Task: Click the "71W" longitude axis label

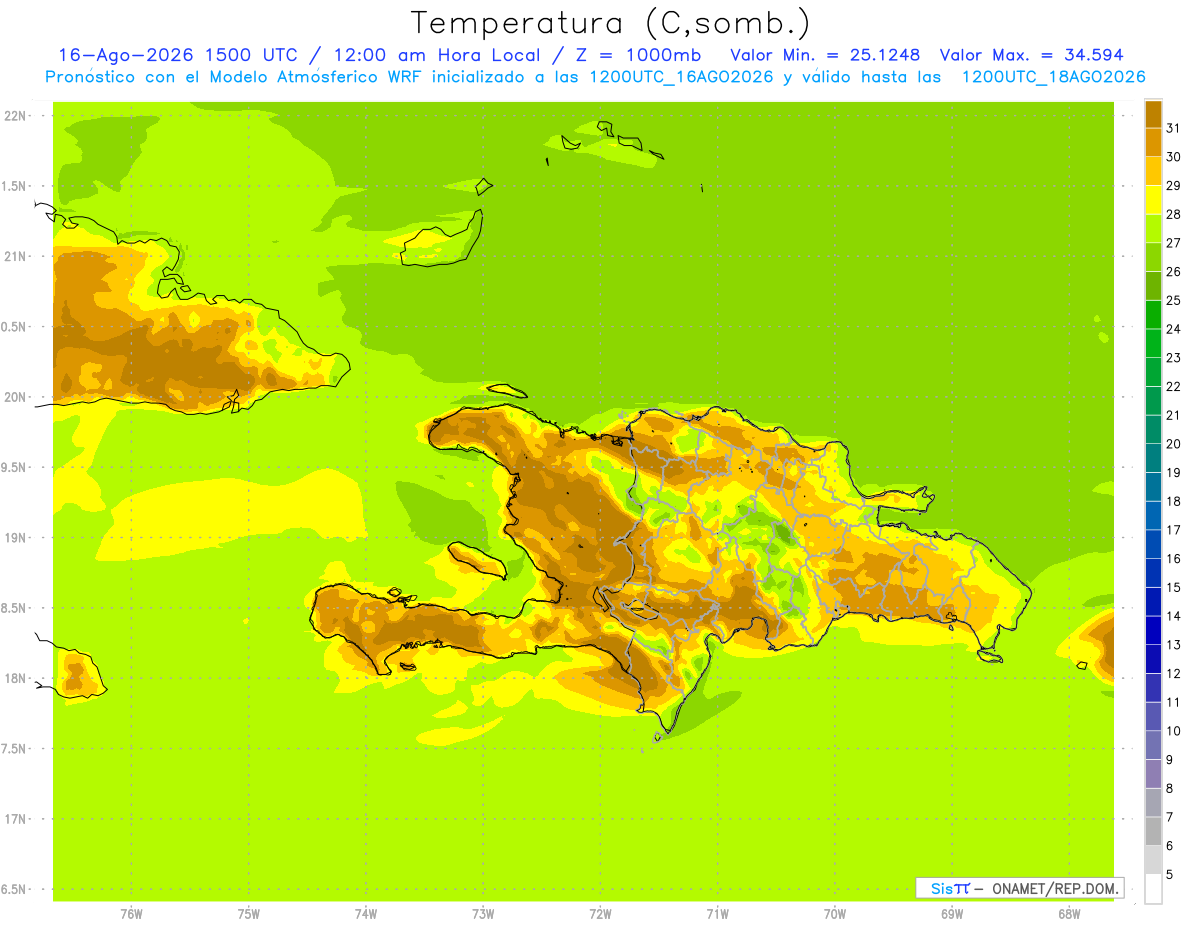Action: coord(717,914)
